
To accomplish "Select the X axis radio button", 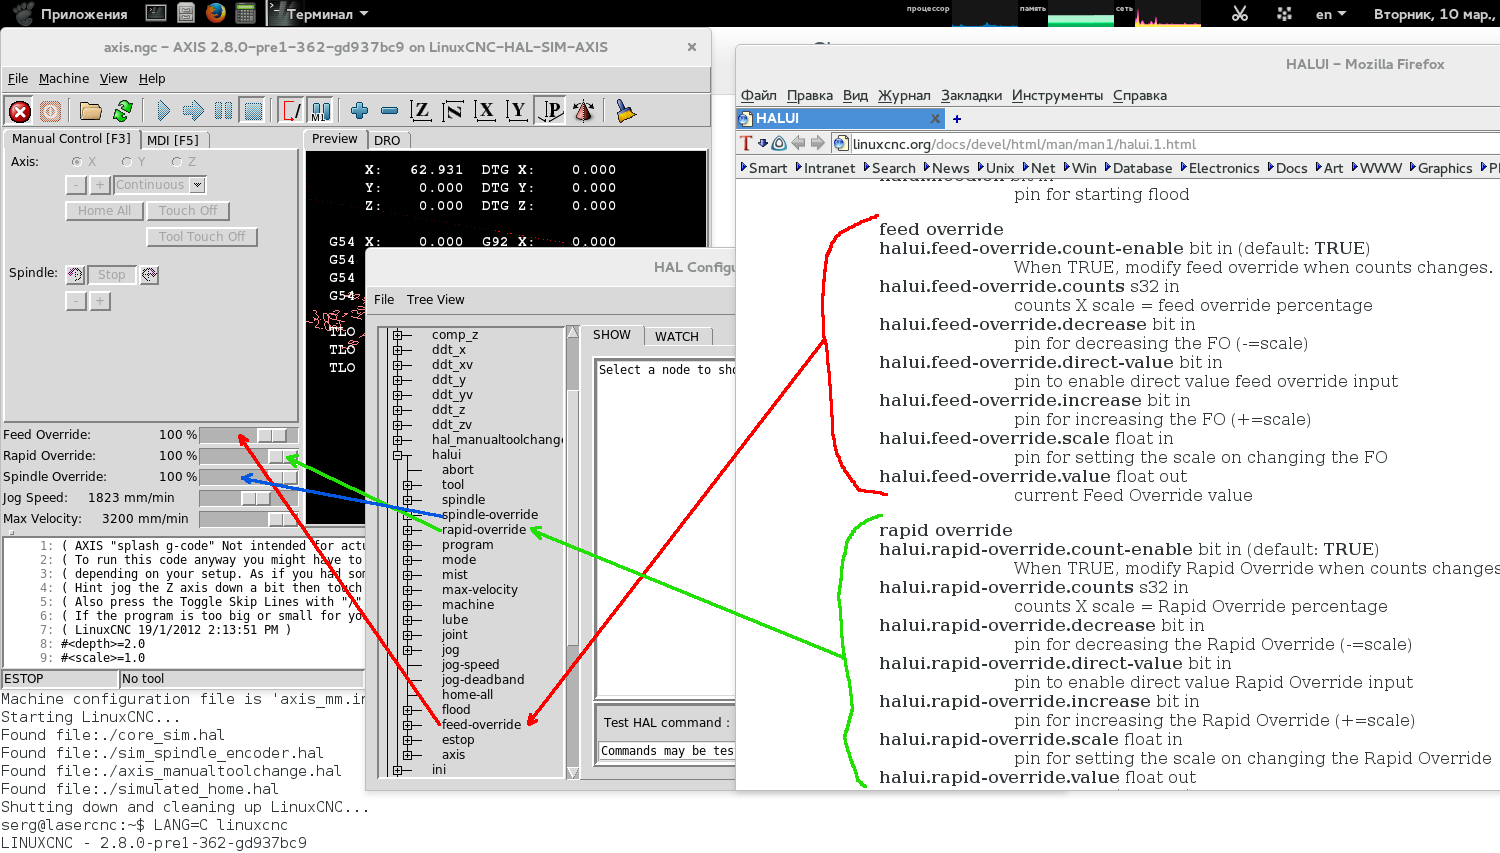I will [x=77, y=162].
